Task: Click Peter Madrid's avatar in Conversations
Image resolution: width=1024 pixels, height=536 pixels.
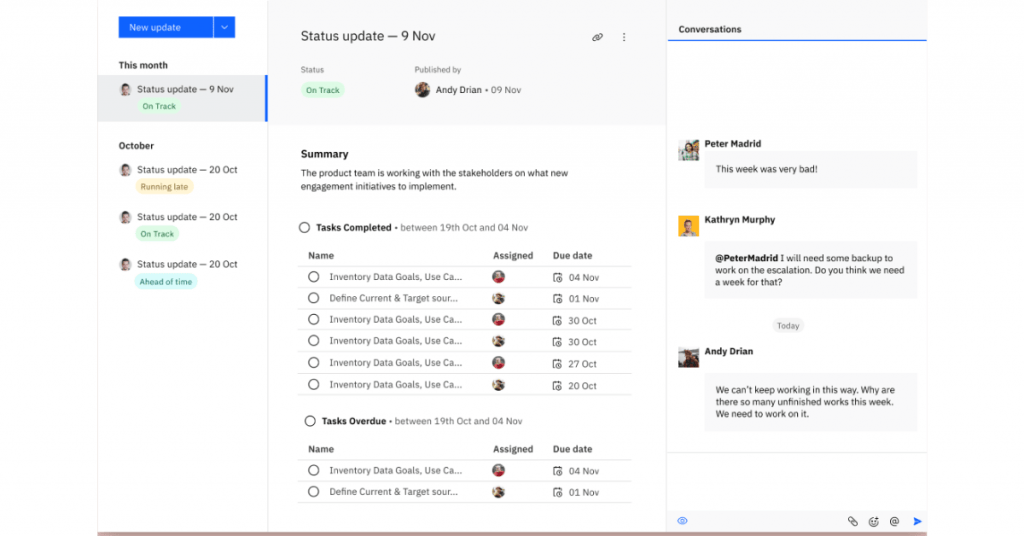Action: [688, 150]
